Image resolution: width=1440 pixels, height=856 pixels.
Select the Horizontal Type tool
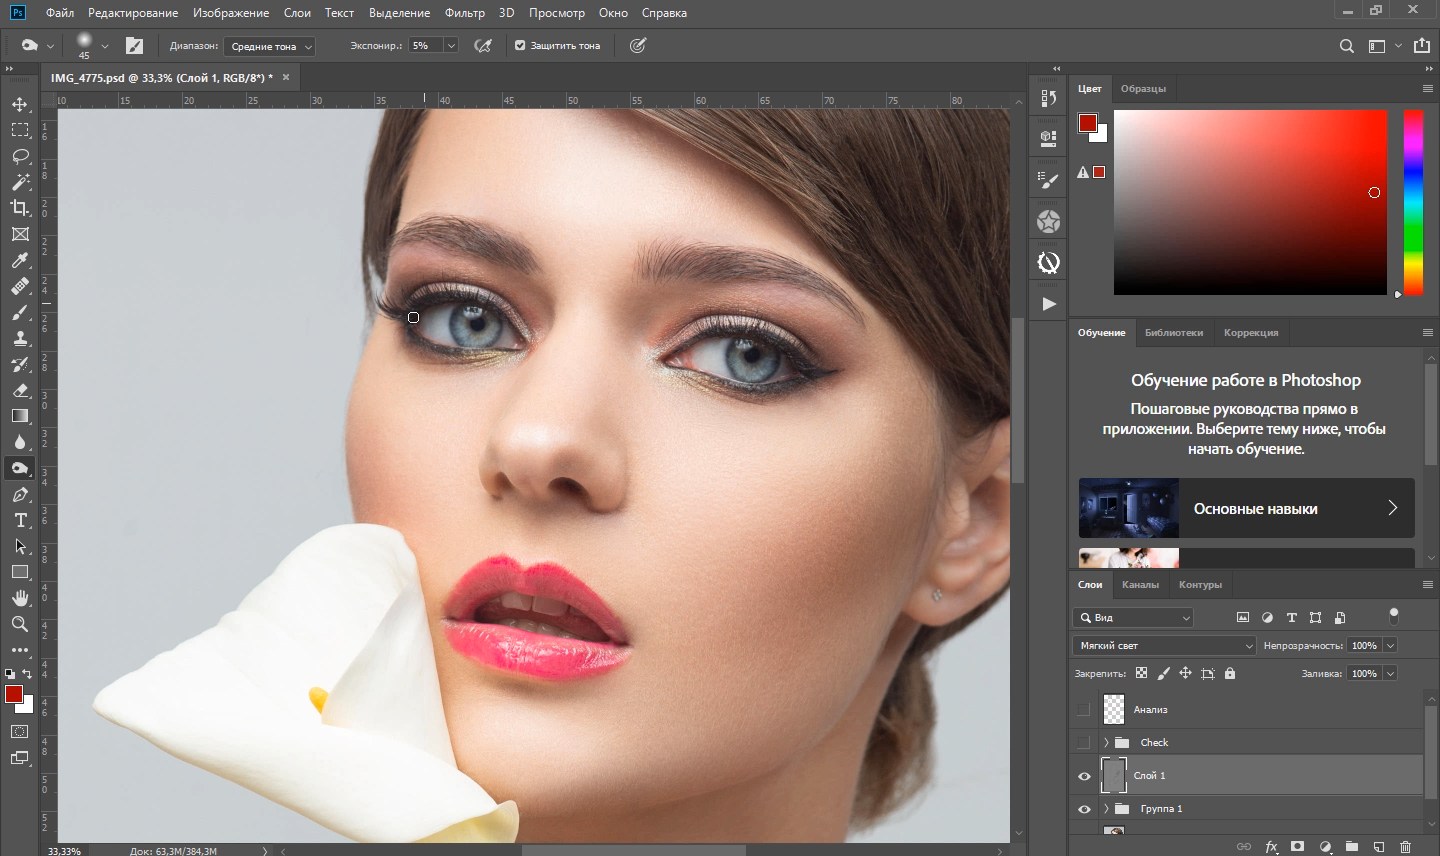click(20, 521)
